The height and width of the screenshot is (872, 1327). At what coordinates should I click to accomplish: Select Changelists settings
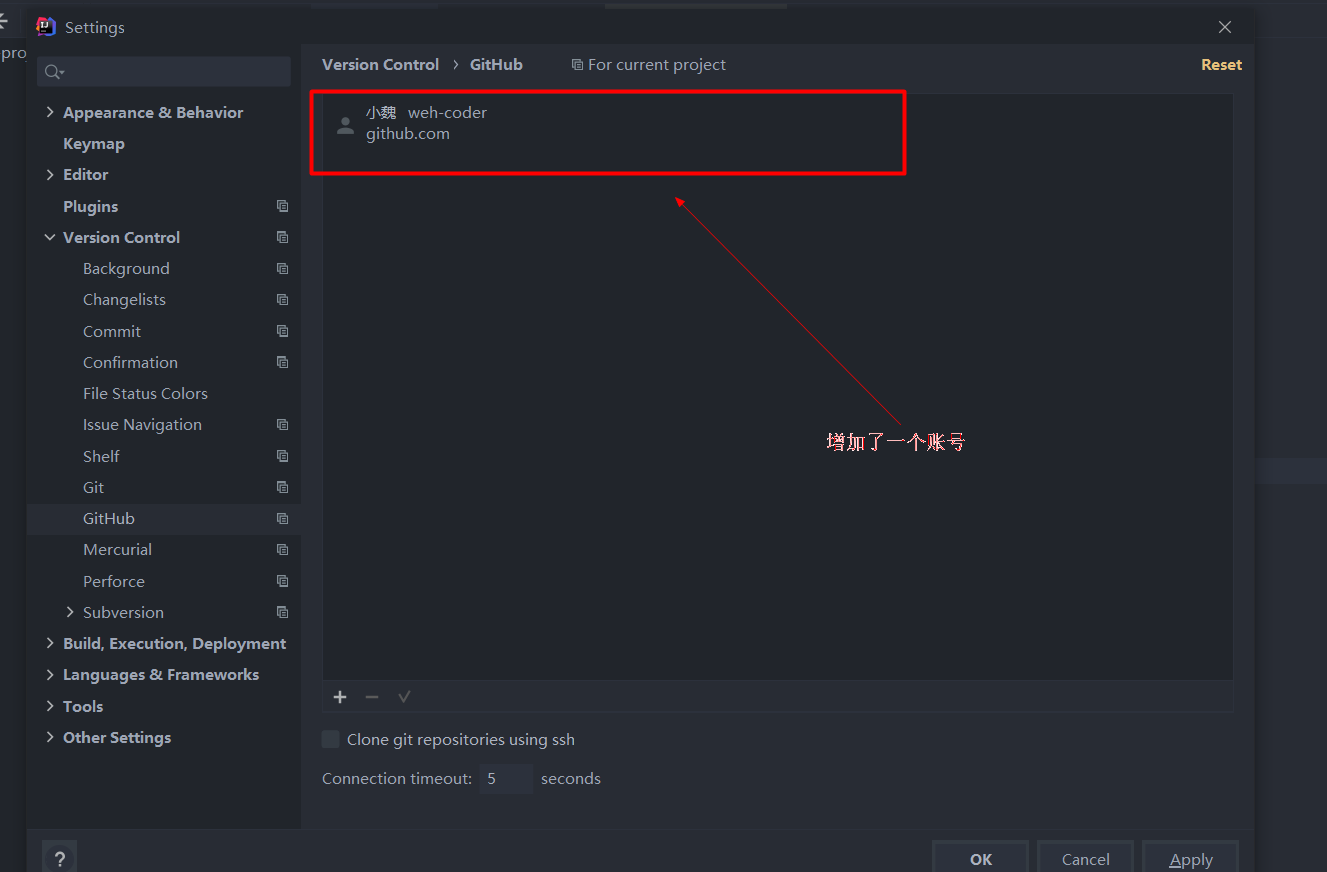pyautogui.click(x=124, y=299)
